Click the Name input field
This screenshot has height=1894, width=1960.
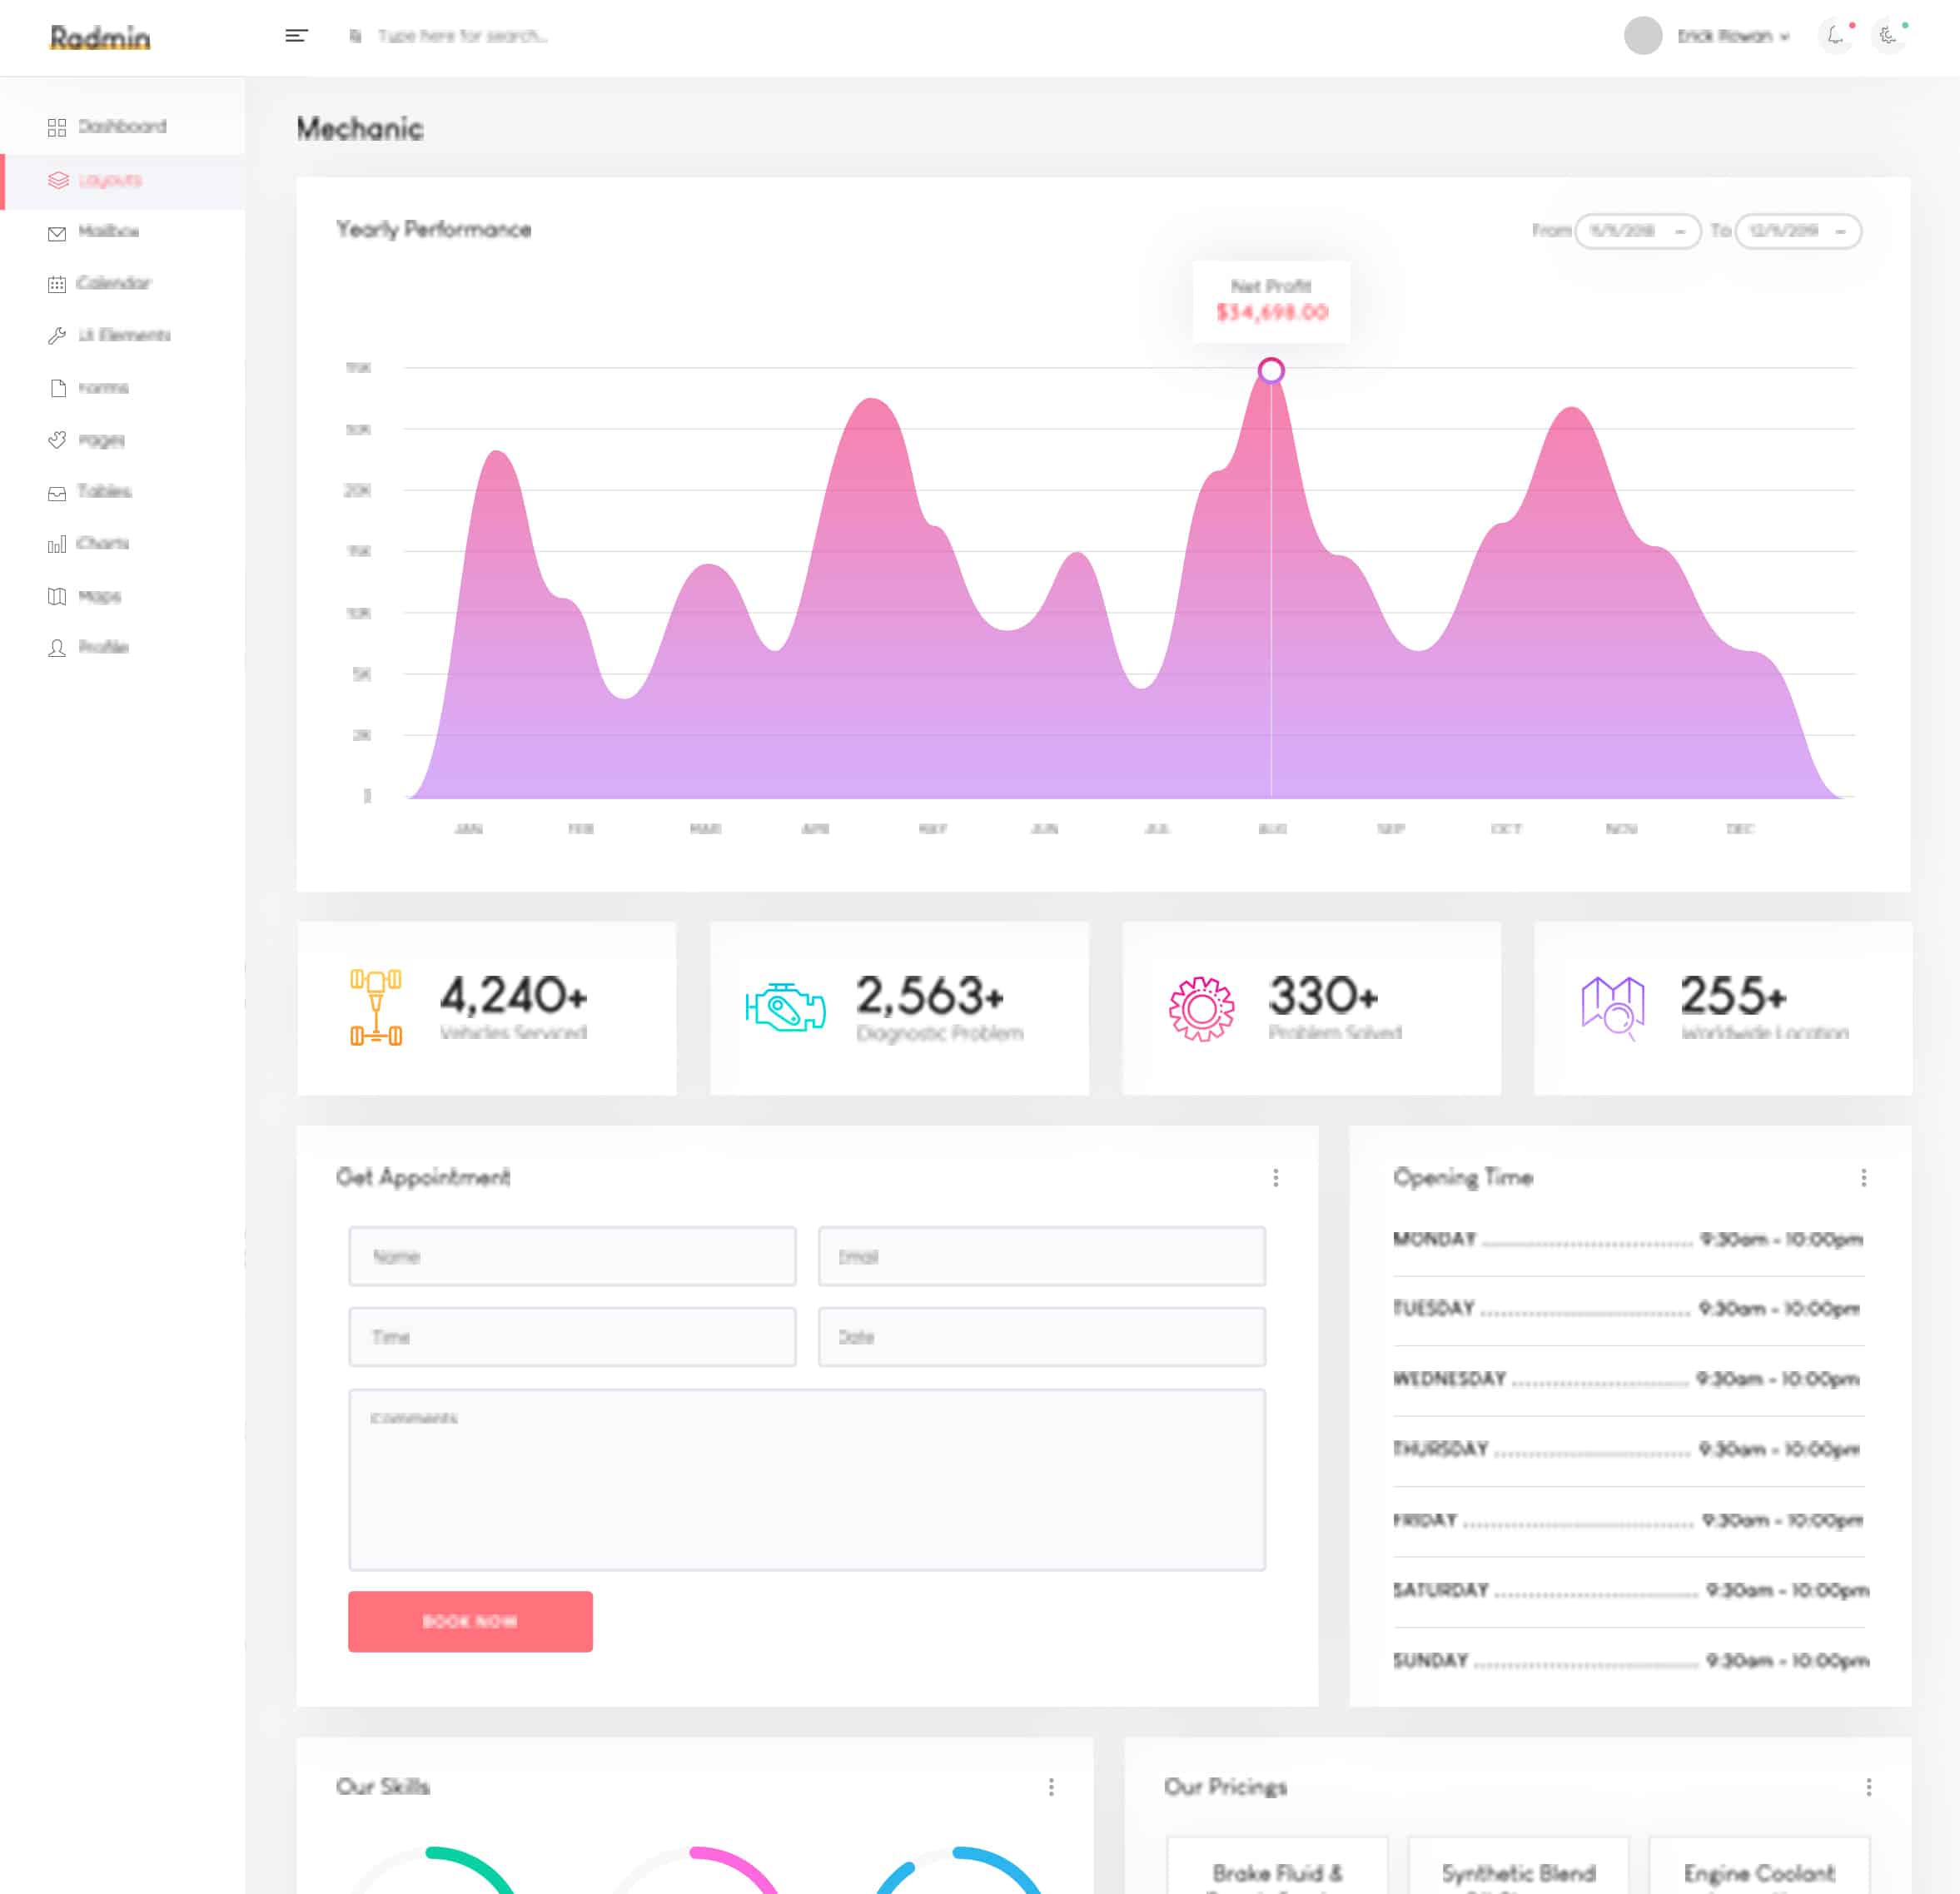click(572, 1256)
